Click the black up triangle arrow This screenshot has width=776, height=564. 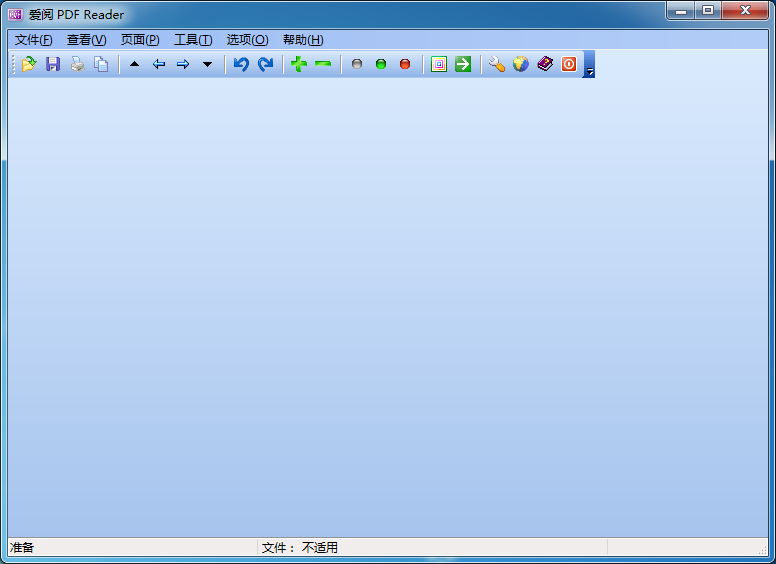135,64
